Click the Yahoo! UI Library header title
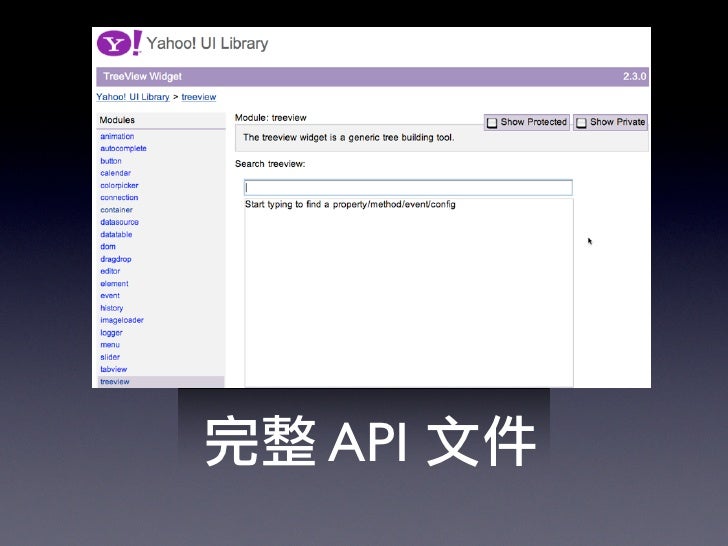The height and width of the screenshot is (546, 728). coord(208,43)
